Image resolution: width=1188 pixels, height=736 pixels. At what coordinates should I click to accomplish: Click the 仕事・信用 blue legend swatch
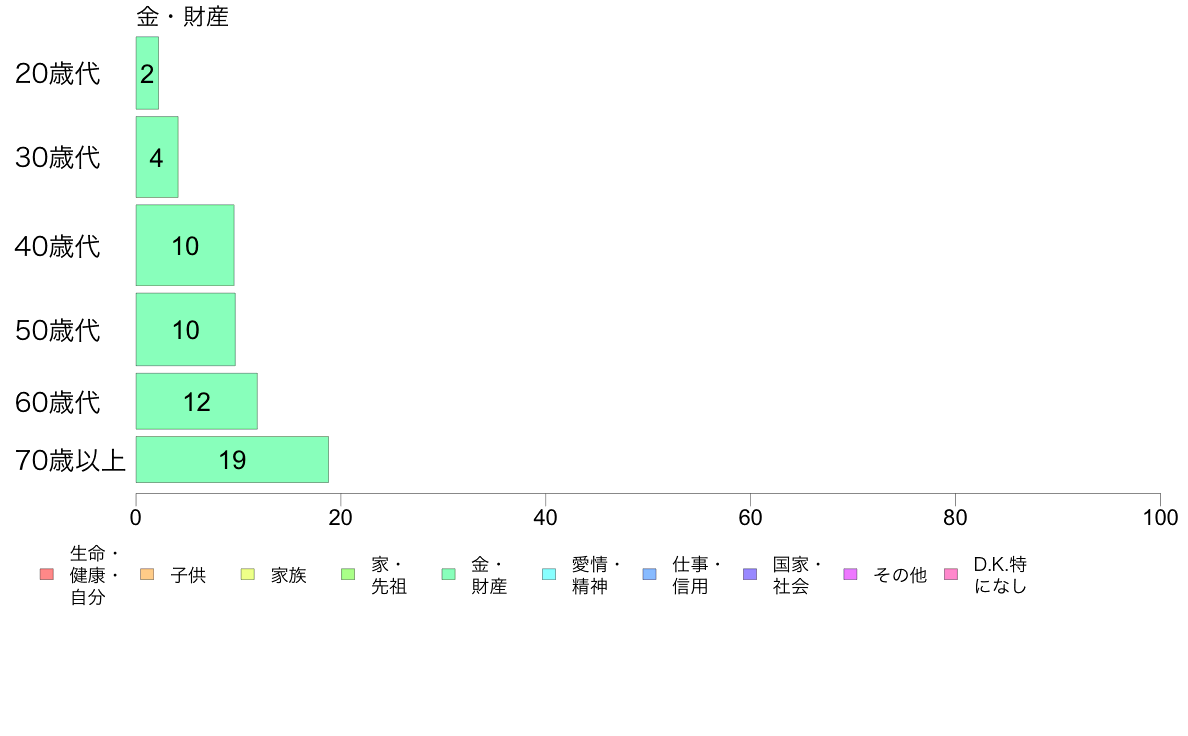pyautogui.click(x=649, y=575)
